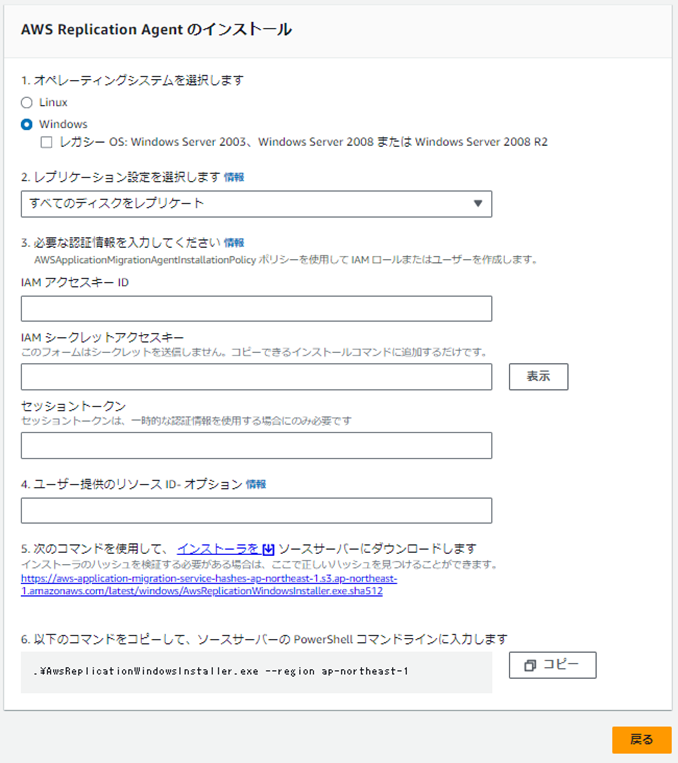Click the インストーラを download link
This screenshot has width=678, height=763.
219,549
